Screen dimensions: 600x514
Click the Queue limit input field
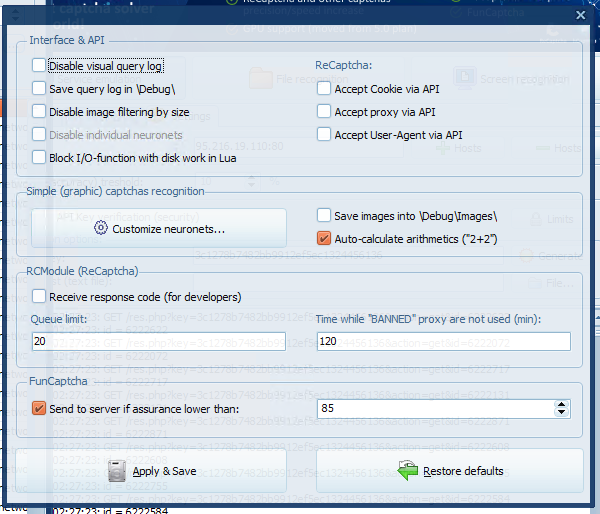(158, 342)
